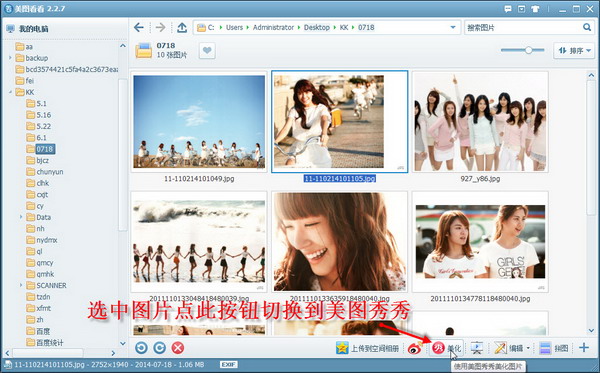600x373 pixels.
Task: Open the 5.16 folder
Action: (x=39, y=115)
